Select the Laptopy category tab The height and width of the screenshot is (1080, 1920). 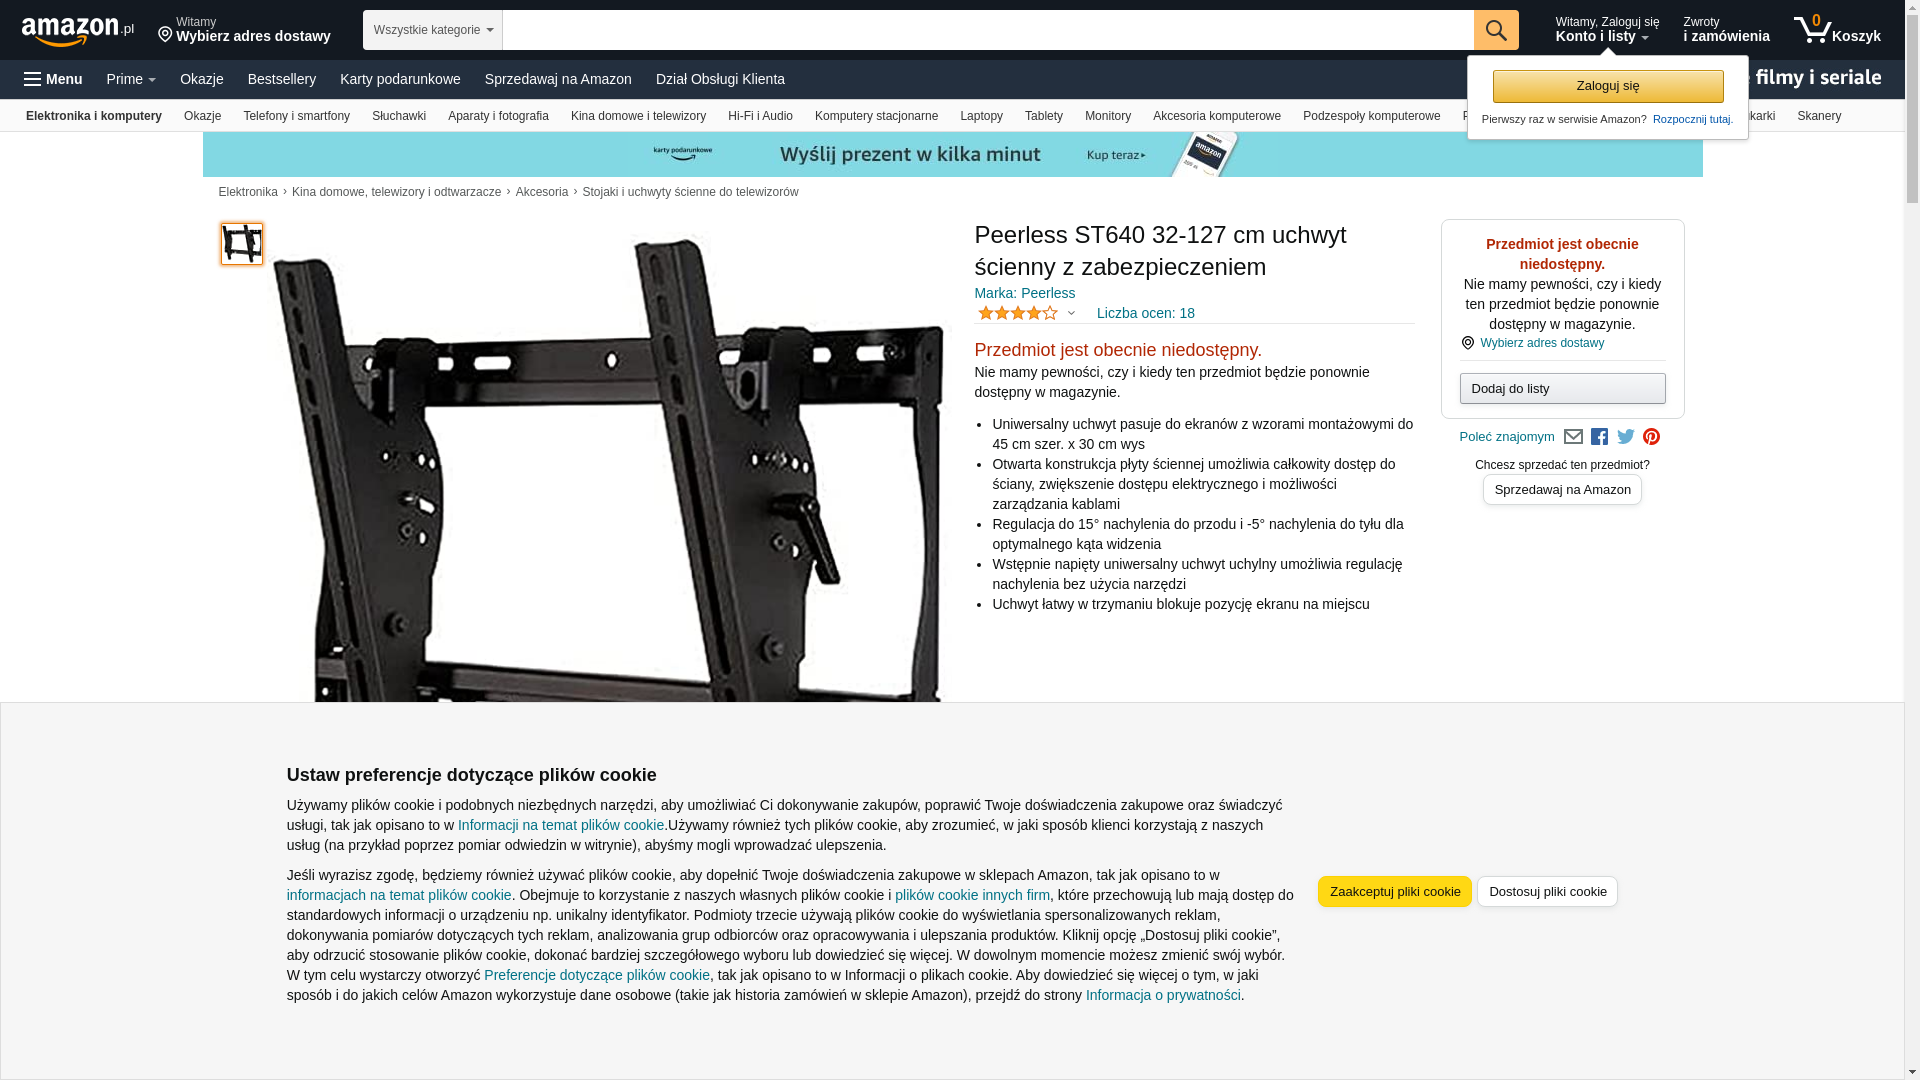click(x=981, y=116)
